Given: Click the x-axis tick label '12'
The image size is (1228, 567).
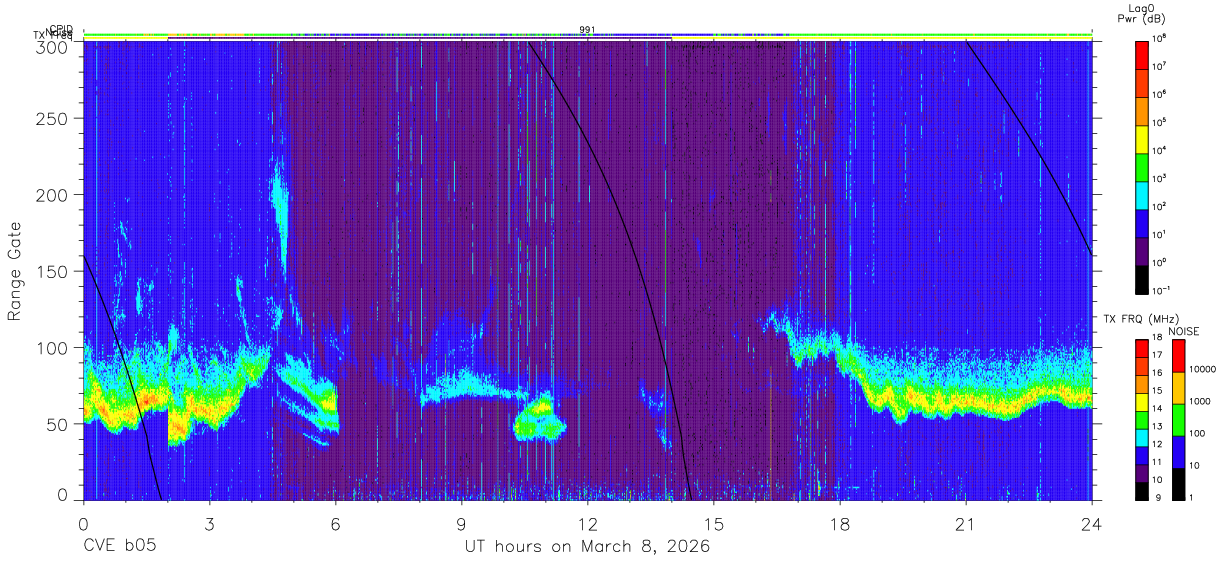Looking at the screenshot, I should (587, 523).
